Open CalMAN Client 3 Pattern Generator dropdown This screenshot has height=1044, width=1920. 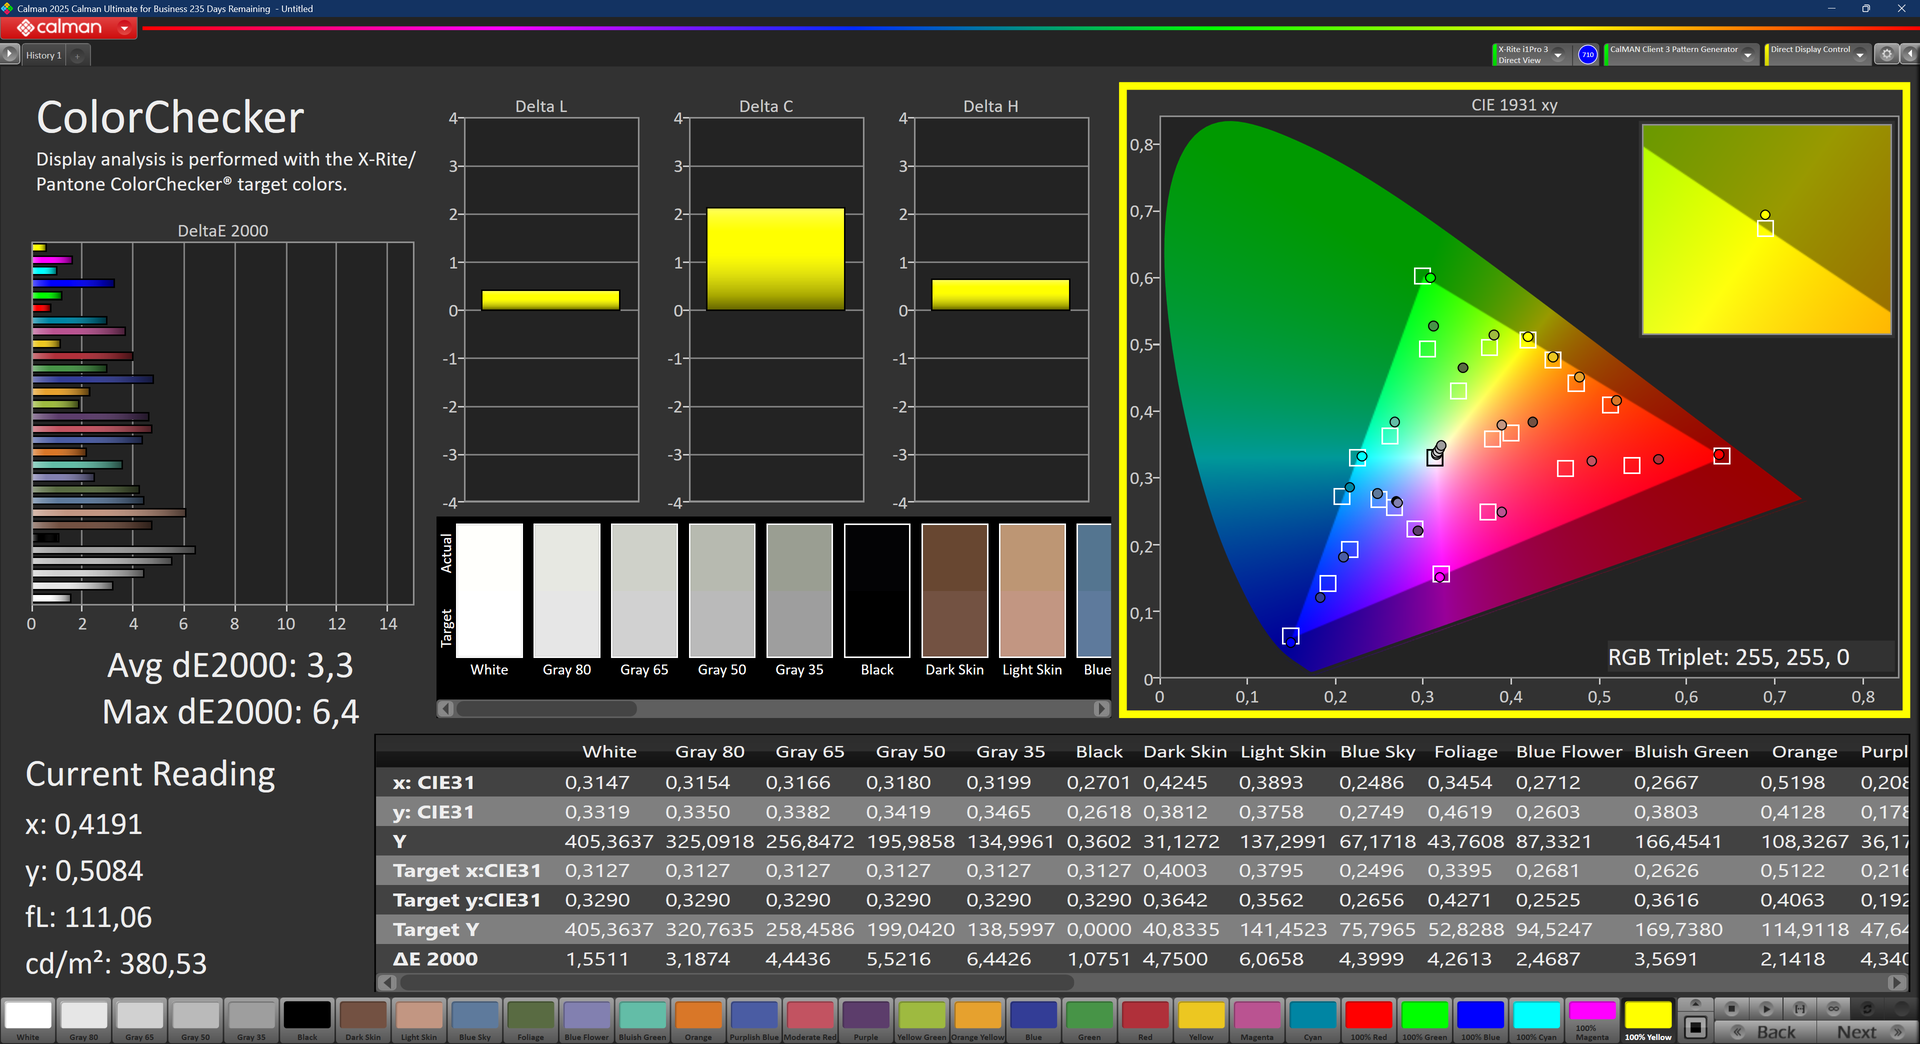click(x=1748, y=55)
